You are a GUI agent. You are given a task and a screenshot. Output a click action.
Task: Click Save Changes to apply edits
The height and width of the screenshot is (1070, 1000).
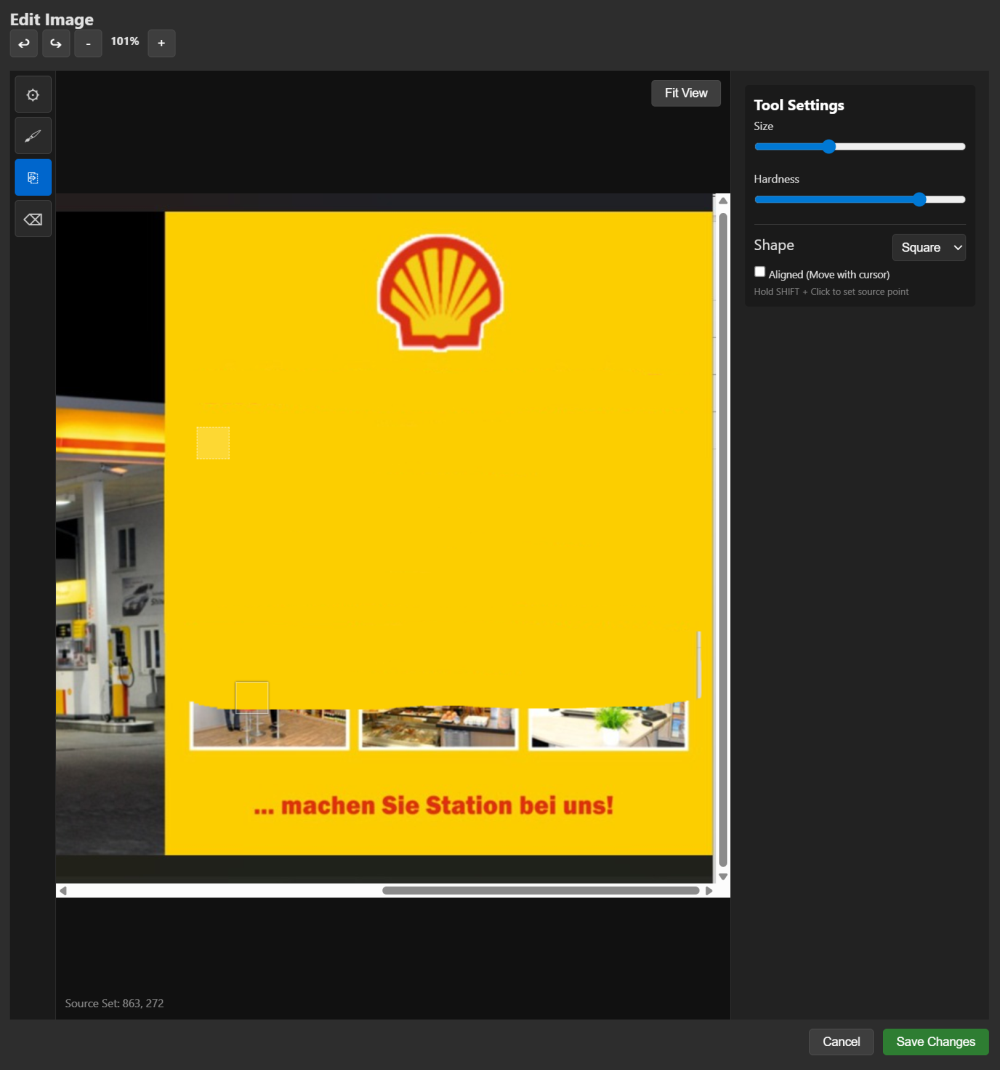[x=935, y=1042]
